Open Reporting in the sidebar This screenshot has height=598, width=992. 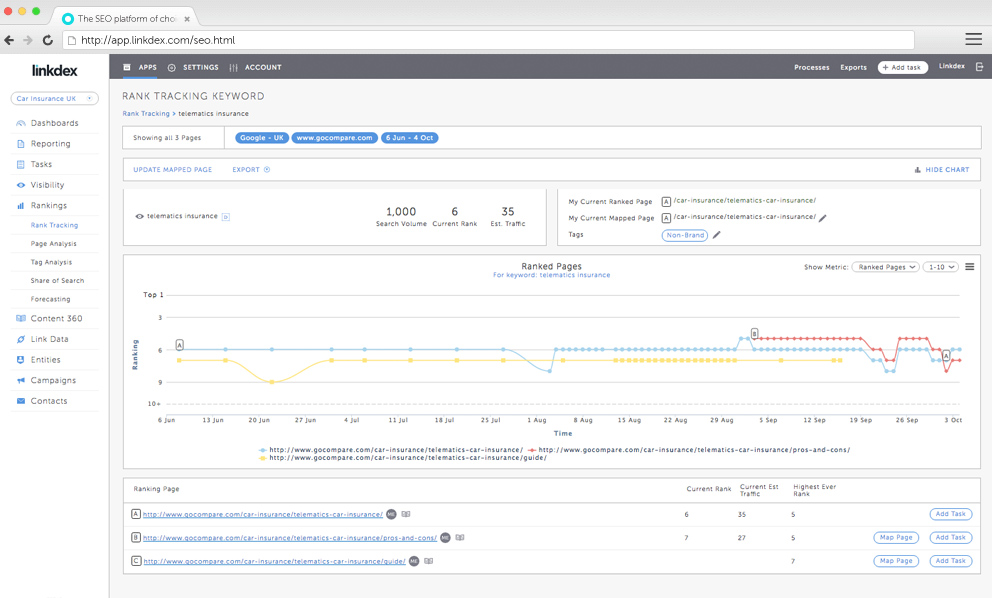[51, 144]
